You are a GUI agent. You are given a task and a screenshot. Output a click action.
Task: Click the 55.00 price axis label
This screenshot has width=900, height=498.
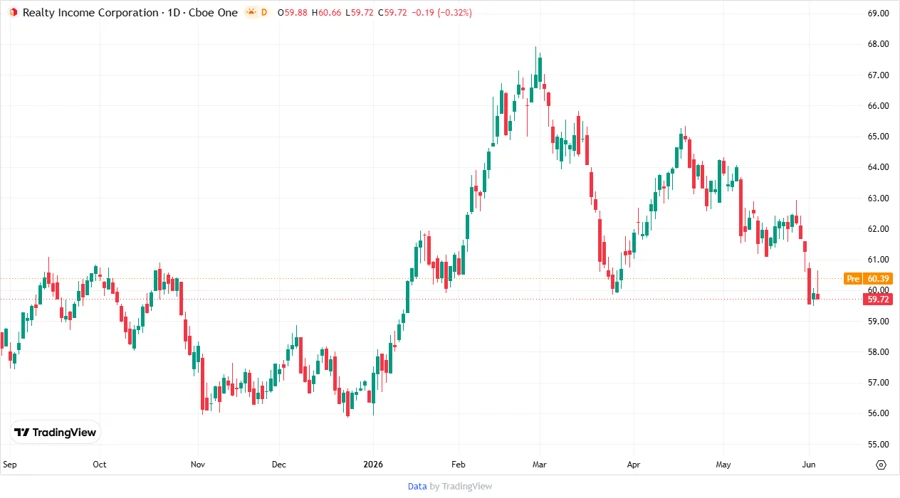pyautogui.click(x=878, y=444)
